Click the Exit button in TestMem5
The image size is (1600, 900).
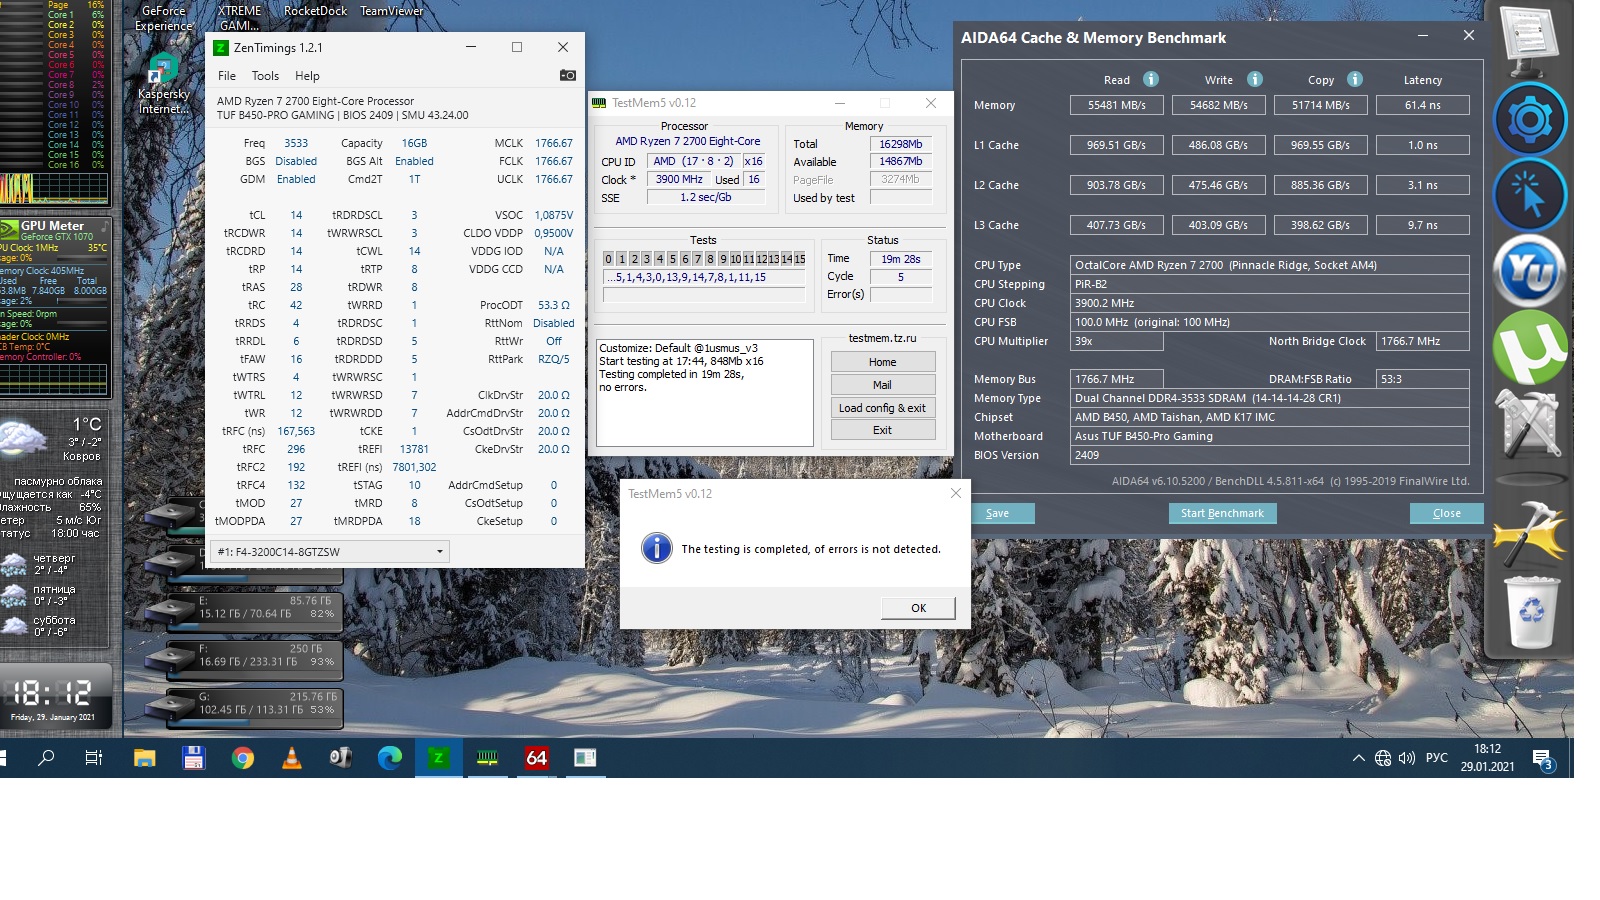pos(883,430)
